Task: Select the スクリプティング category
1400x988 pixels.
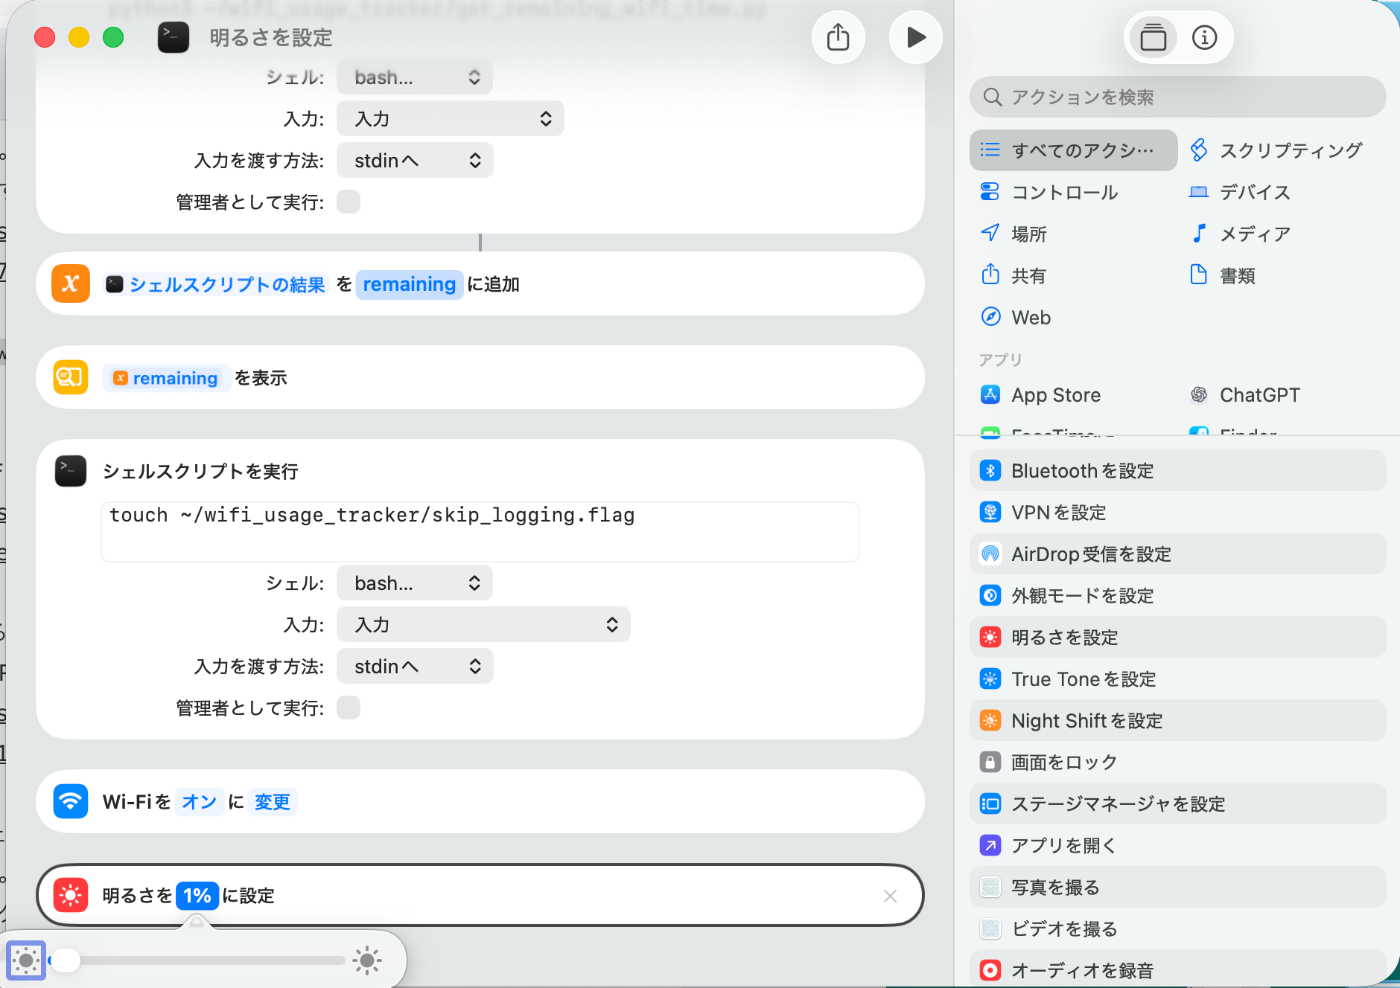Action: (1277, 150)
